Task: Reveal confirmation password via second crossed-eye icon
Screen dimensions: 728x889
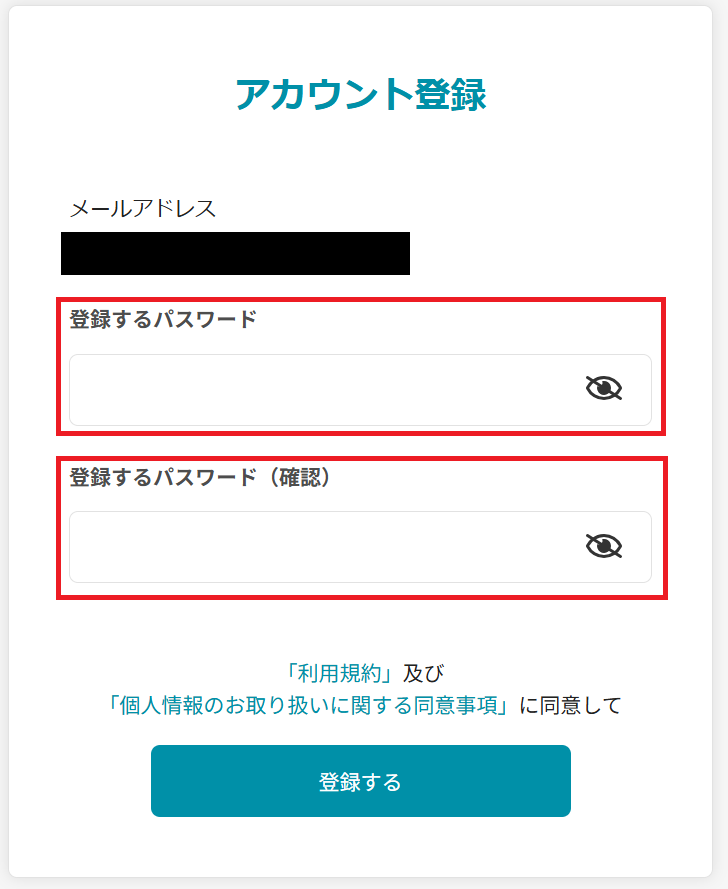Action: (x=603, y=546)
